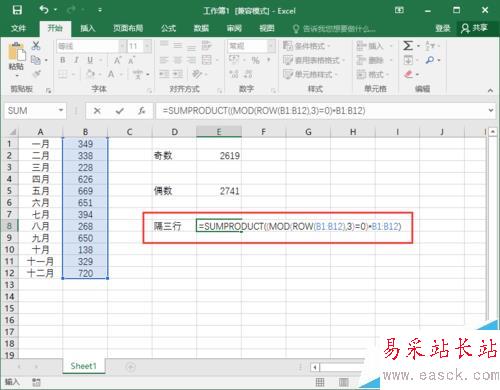Switch to the Review tab
This screenshot has height=390, width=500.
pyautogui.click(x=234, y=28)
